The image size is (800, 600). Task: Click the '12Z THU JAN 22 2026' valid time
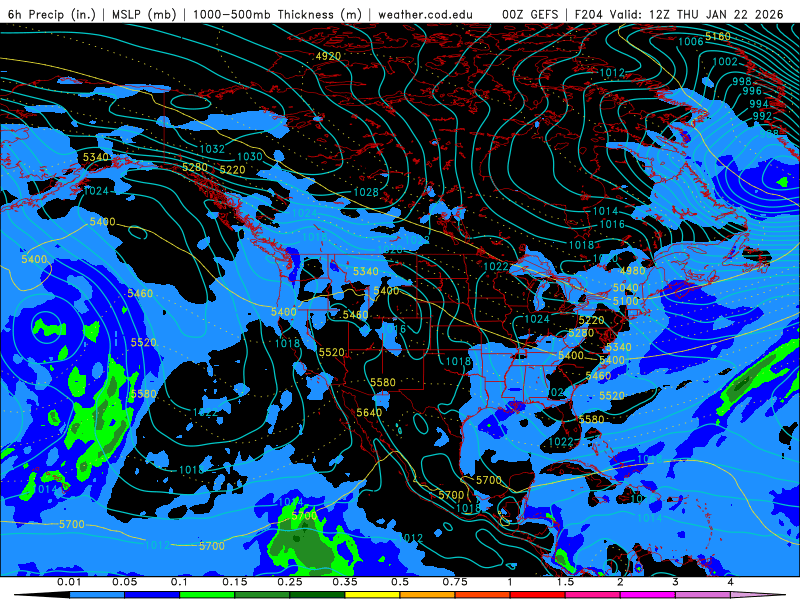click(716, 14)
